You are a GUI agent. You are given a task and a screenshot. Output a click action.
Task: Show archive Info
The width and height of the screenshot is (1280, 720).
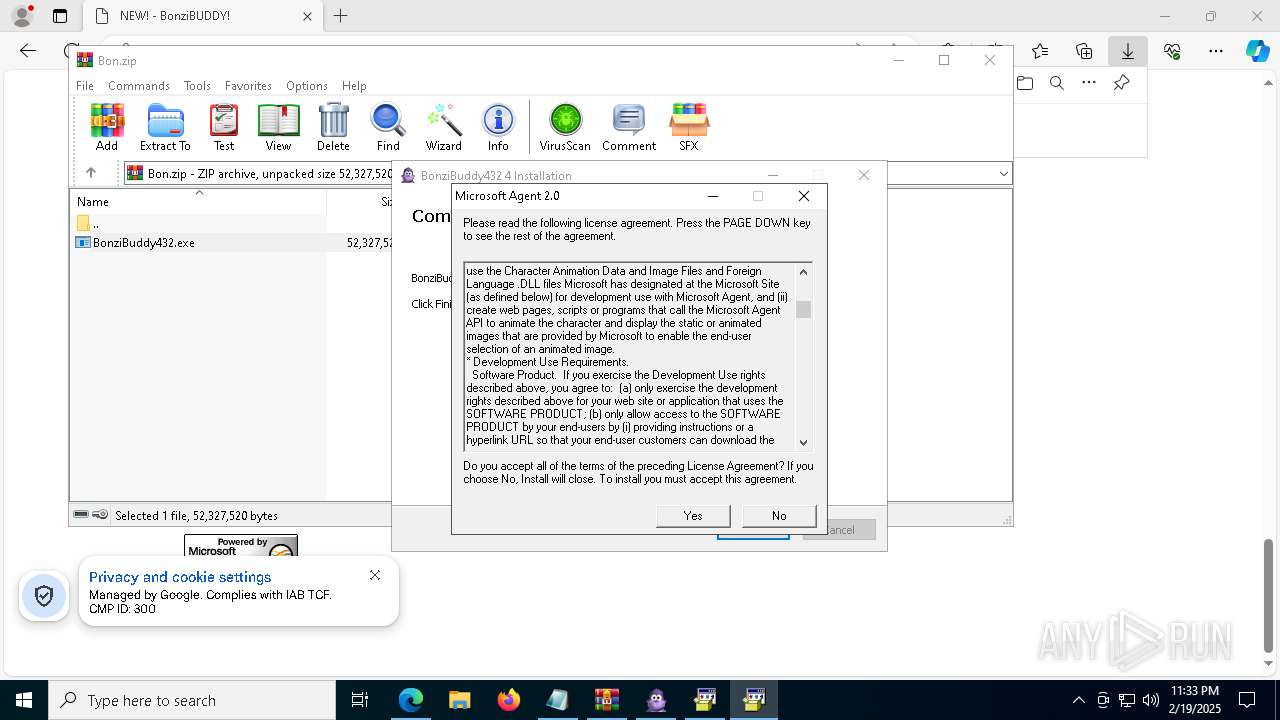(498, 127)
